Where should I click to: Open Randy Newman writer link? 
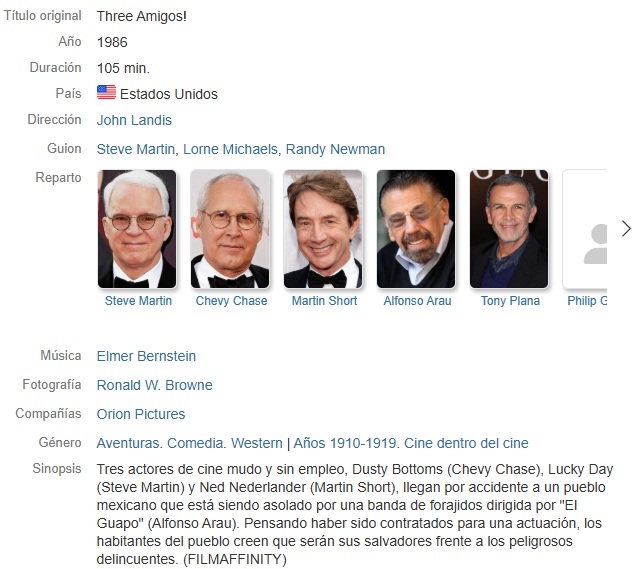[335, 149]
